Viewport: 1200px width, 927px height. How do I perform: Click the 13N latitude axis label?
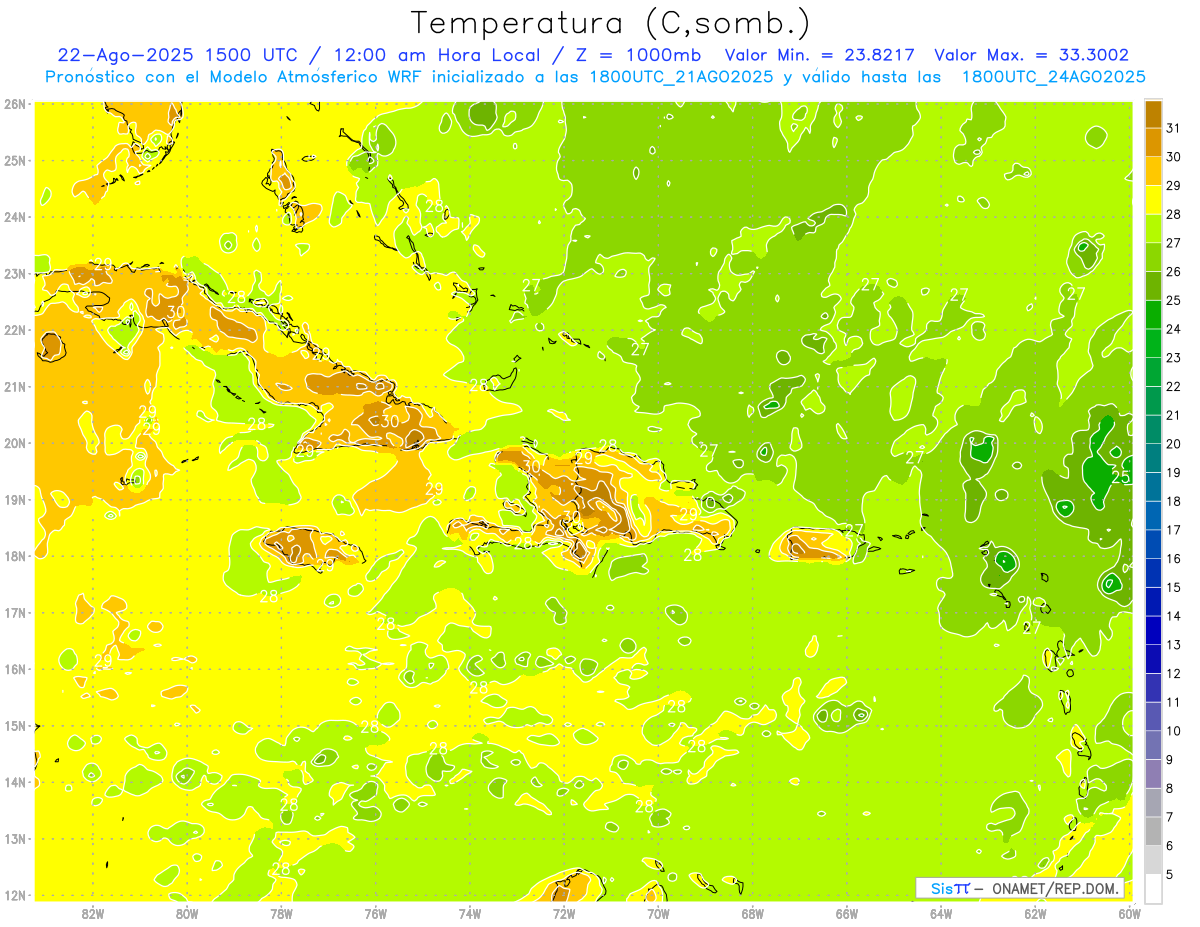[15, 838]
